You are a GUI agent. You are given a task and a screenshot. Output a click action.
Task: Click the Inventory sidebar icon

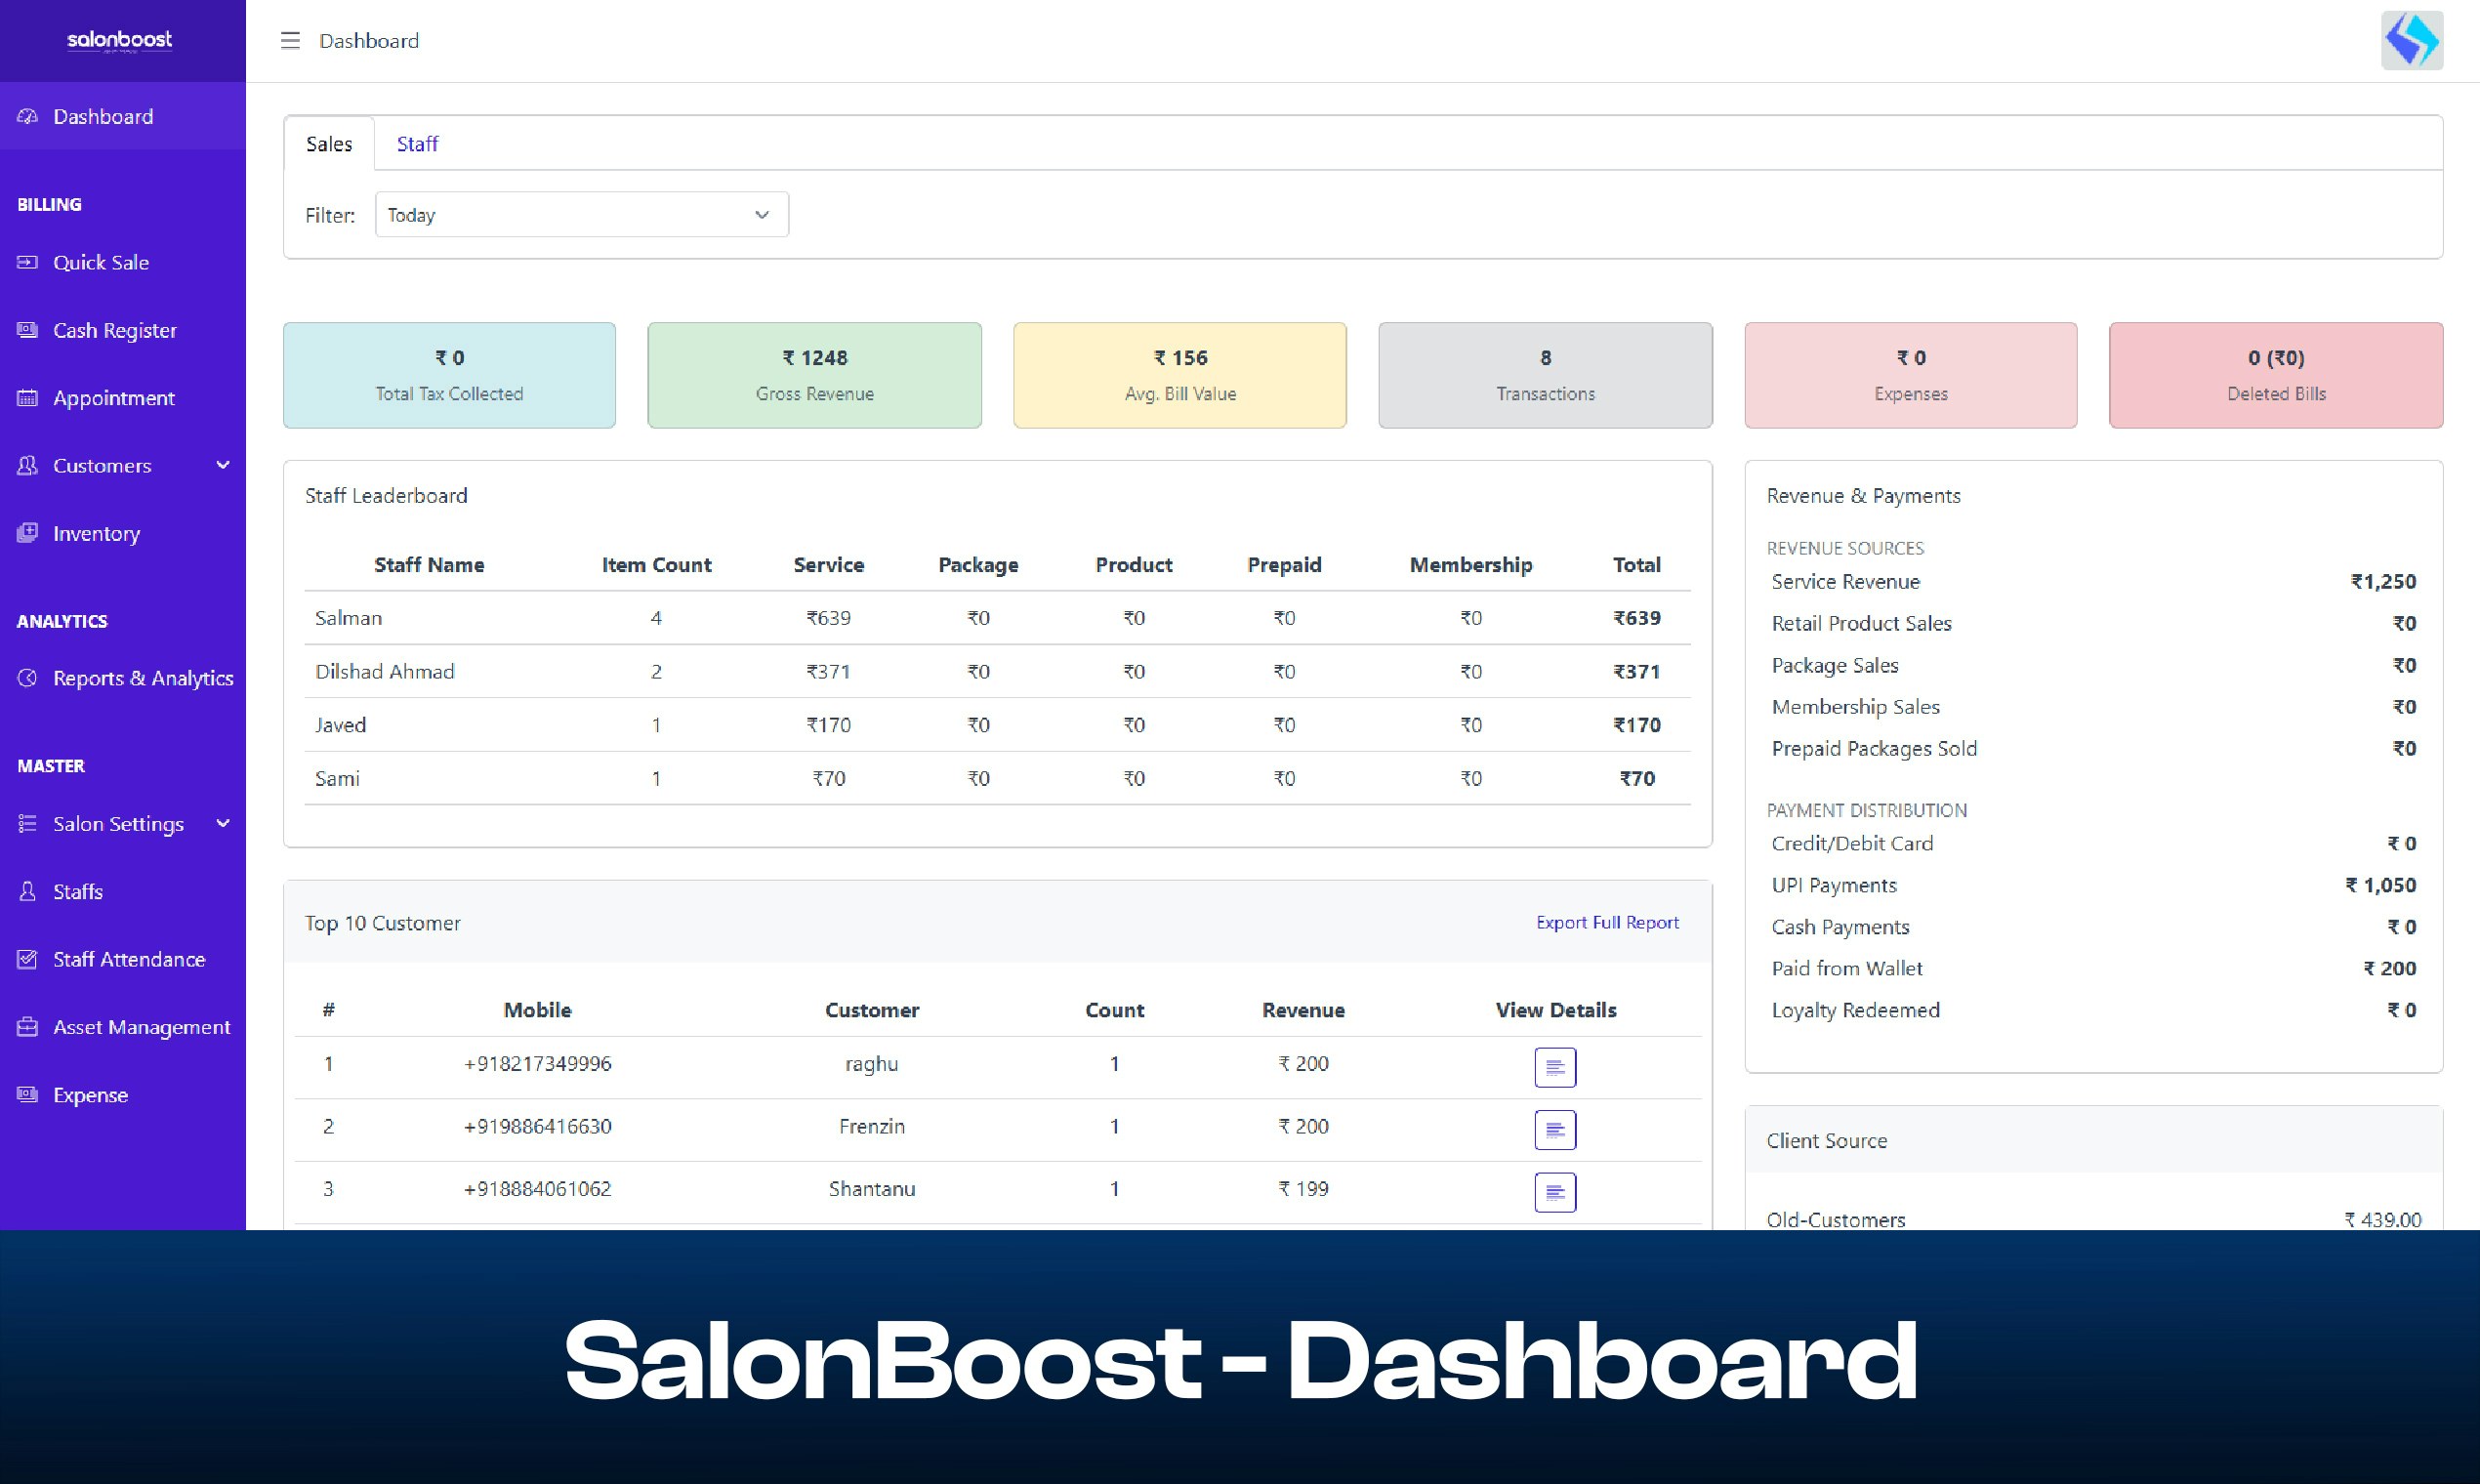tap(27, 533)
